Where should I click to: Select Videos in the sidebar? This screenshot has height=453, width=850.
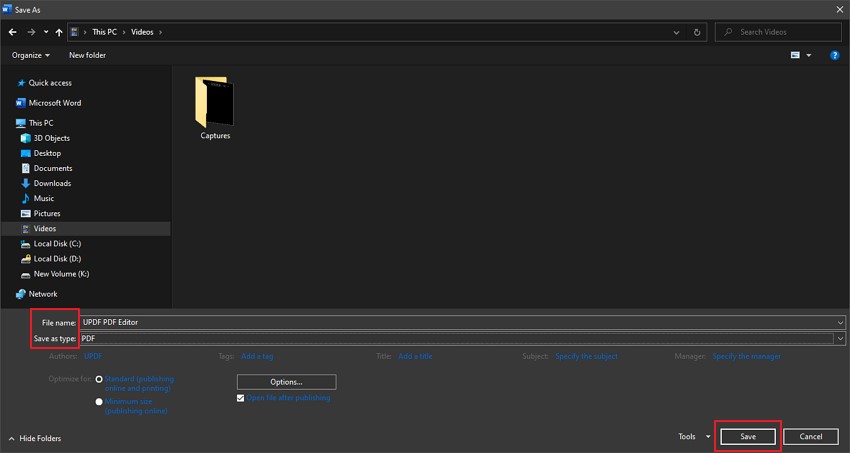pos(86,229)
